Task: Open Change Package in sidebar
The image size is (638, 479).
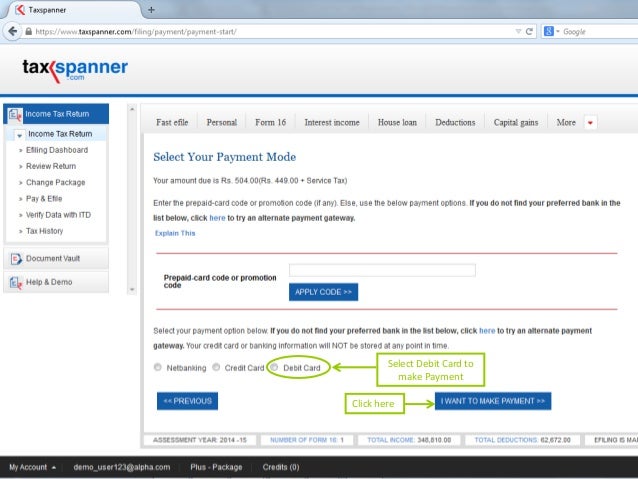Action: (56, 182)
